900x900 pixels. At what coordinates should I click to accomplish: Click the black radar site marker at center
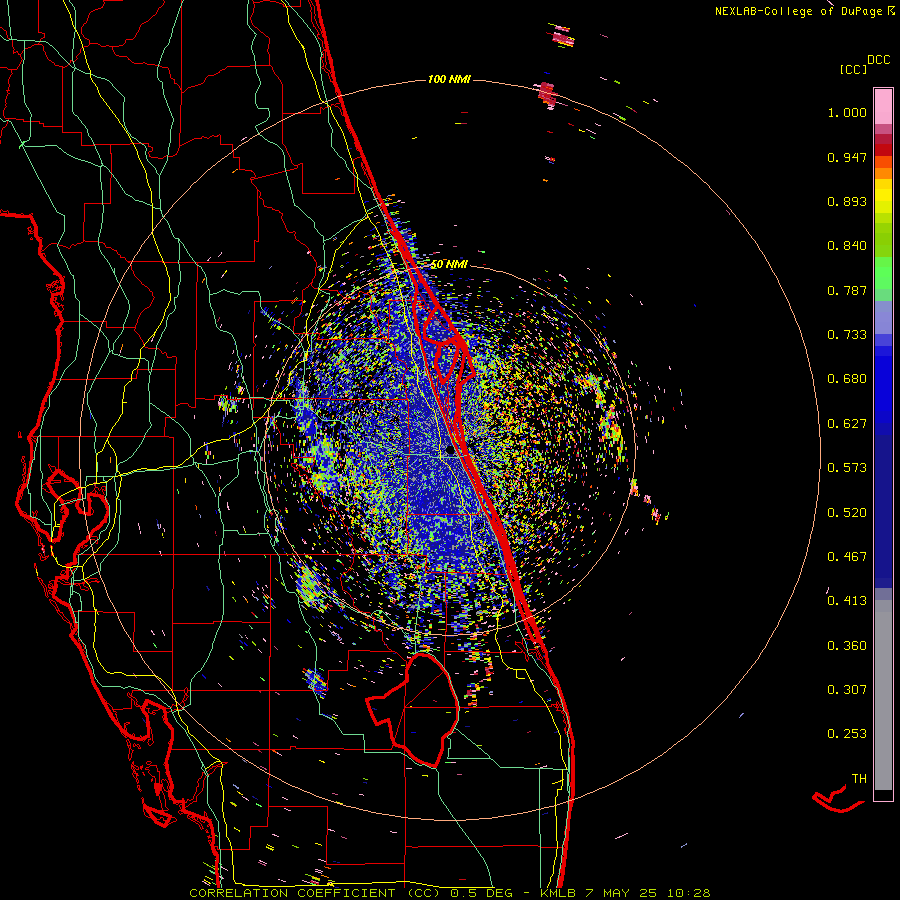(x=451, y=451)
